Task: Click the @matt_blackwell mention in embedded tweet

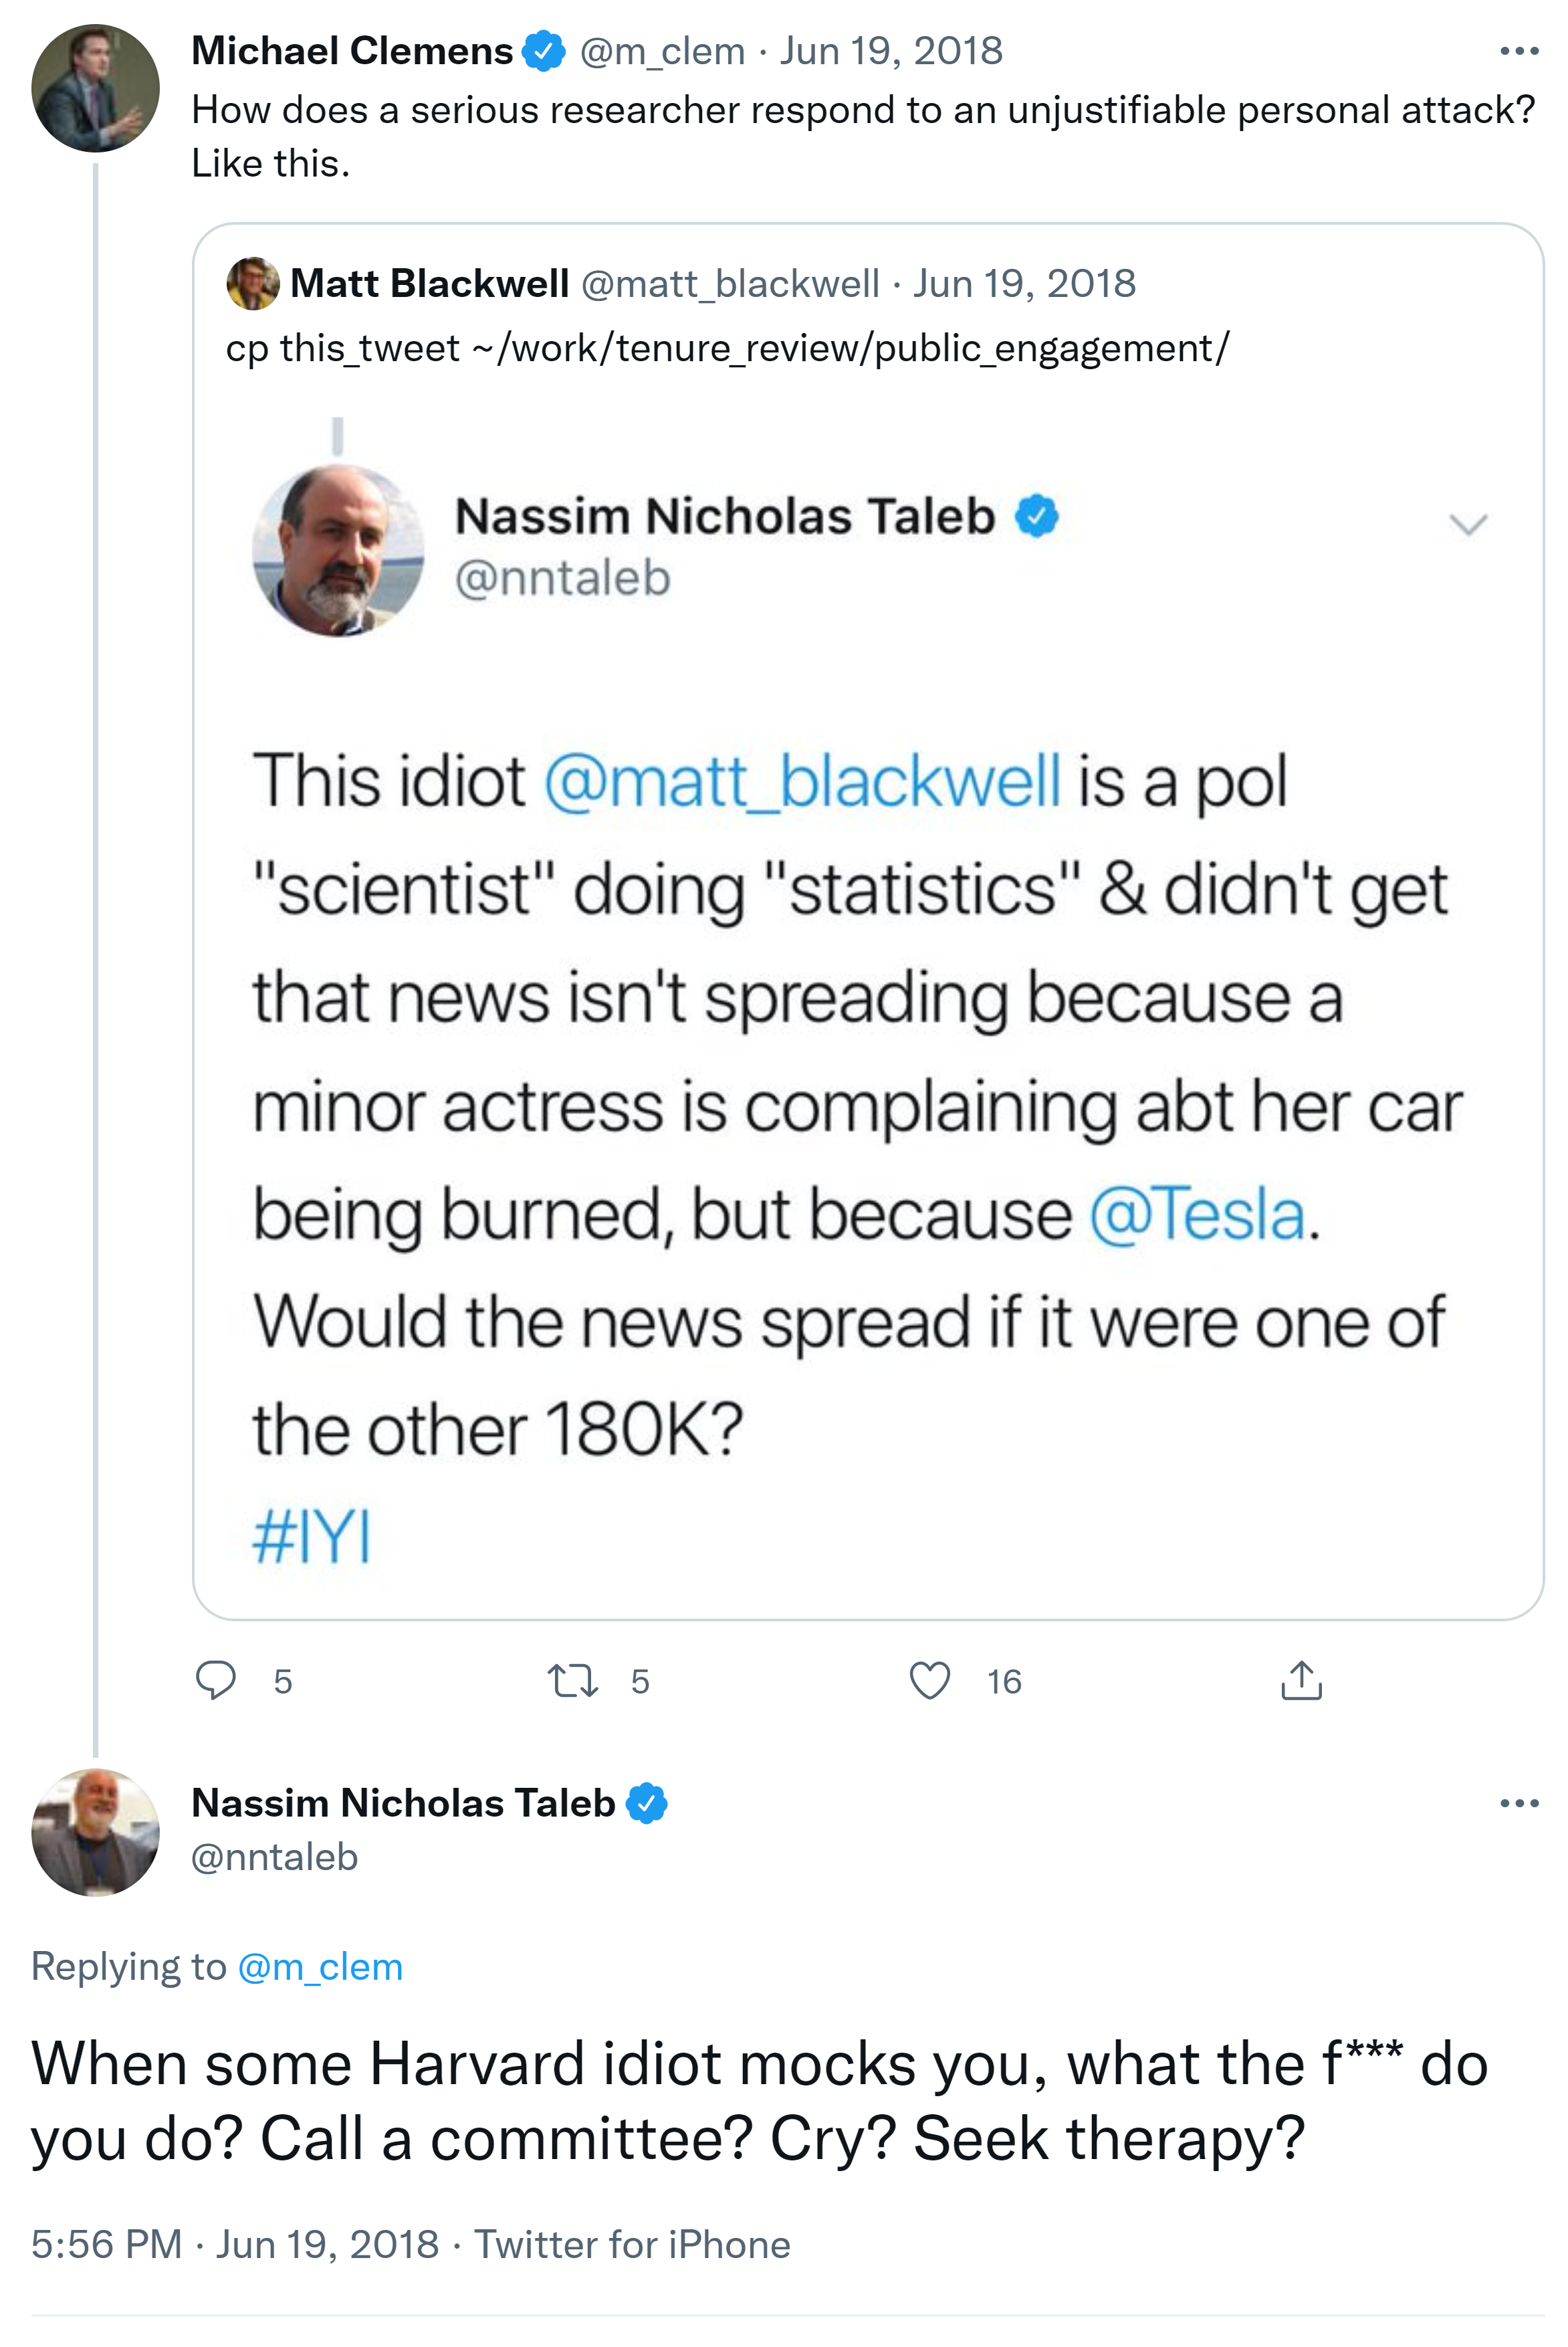Action: 802,781
